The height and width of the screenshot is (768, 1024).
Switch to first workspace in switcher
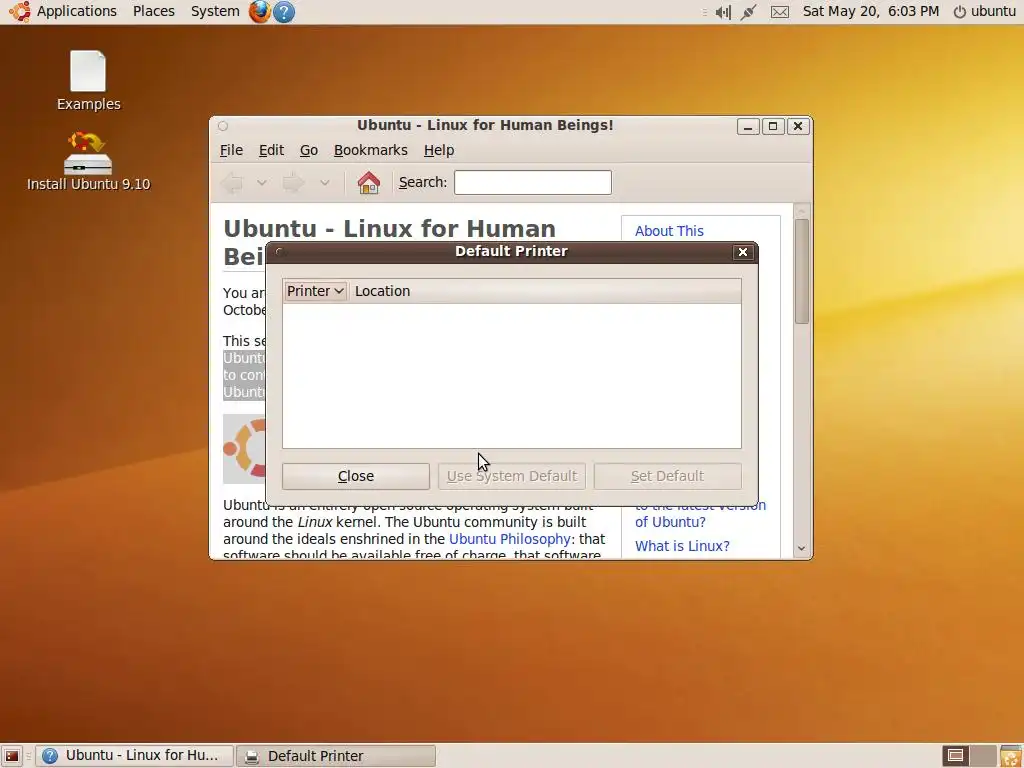955,756
